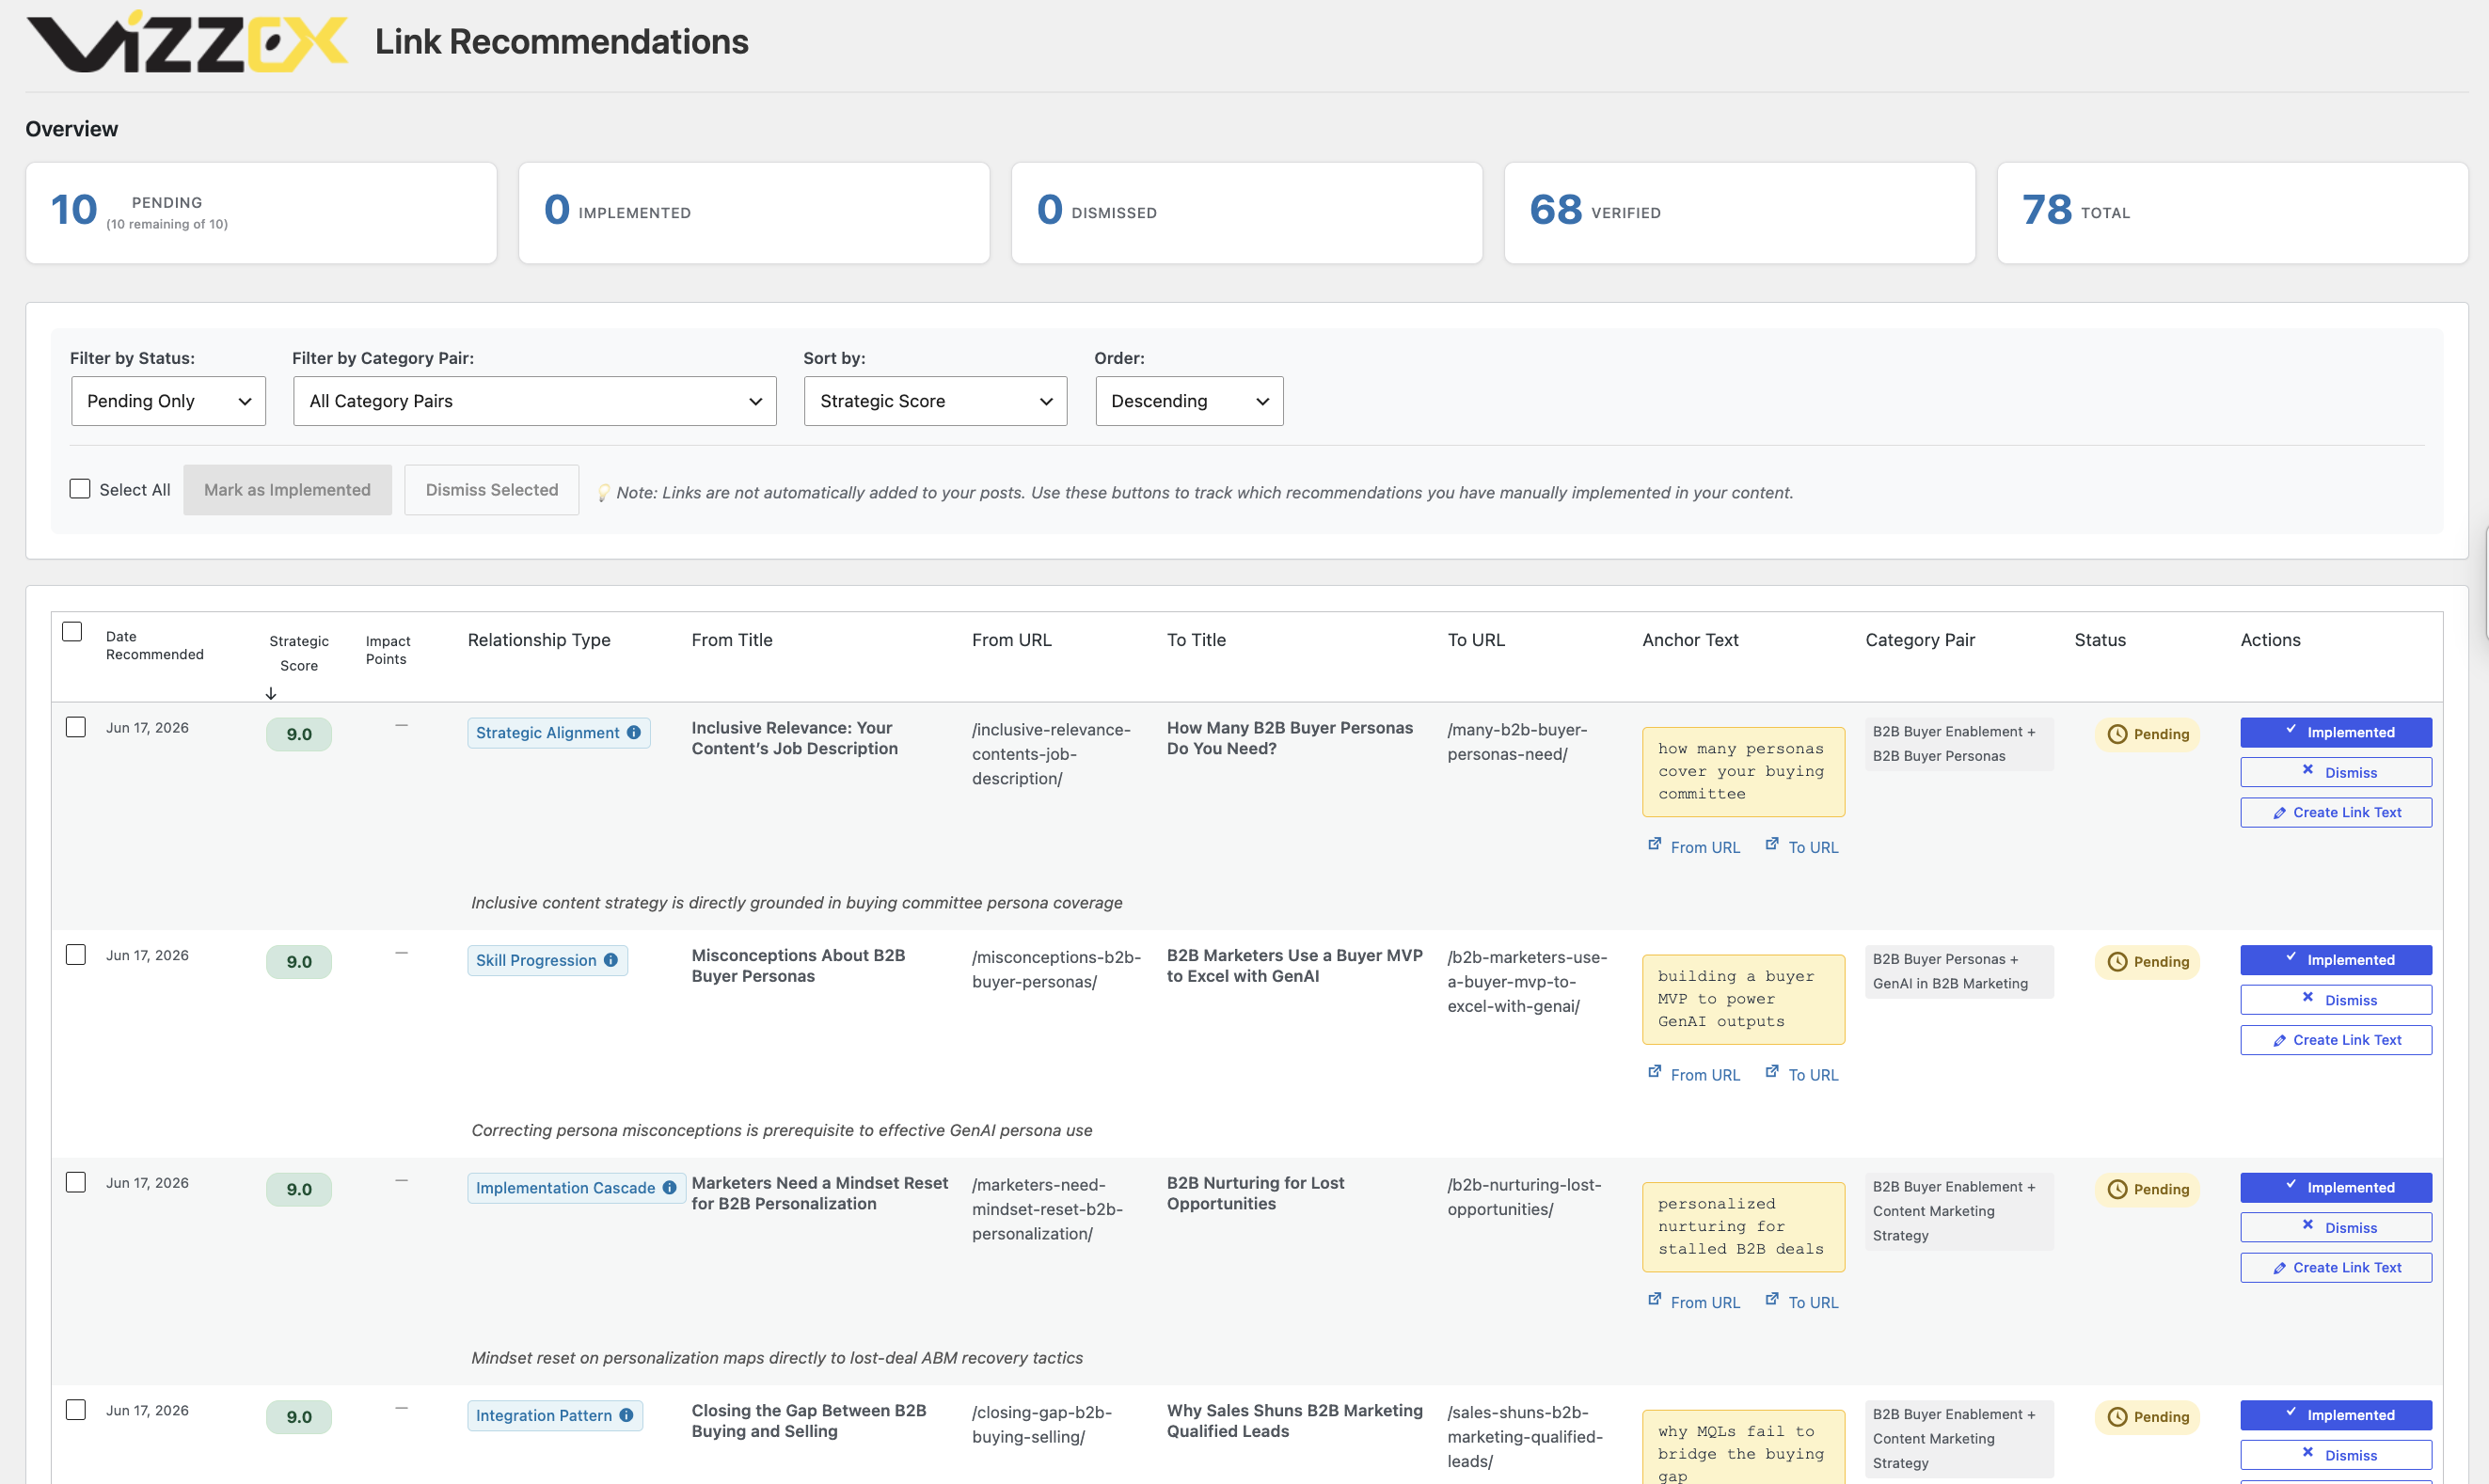Tick the table header select-all checkbox
The image size is (2489, 1484).
[x=72, y=632]
